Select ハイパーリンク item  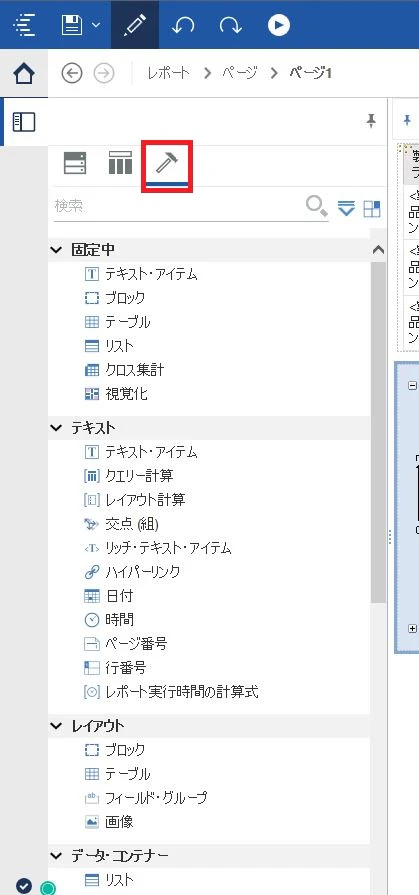pos(132,571)
